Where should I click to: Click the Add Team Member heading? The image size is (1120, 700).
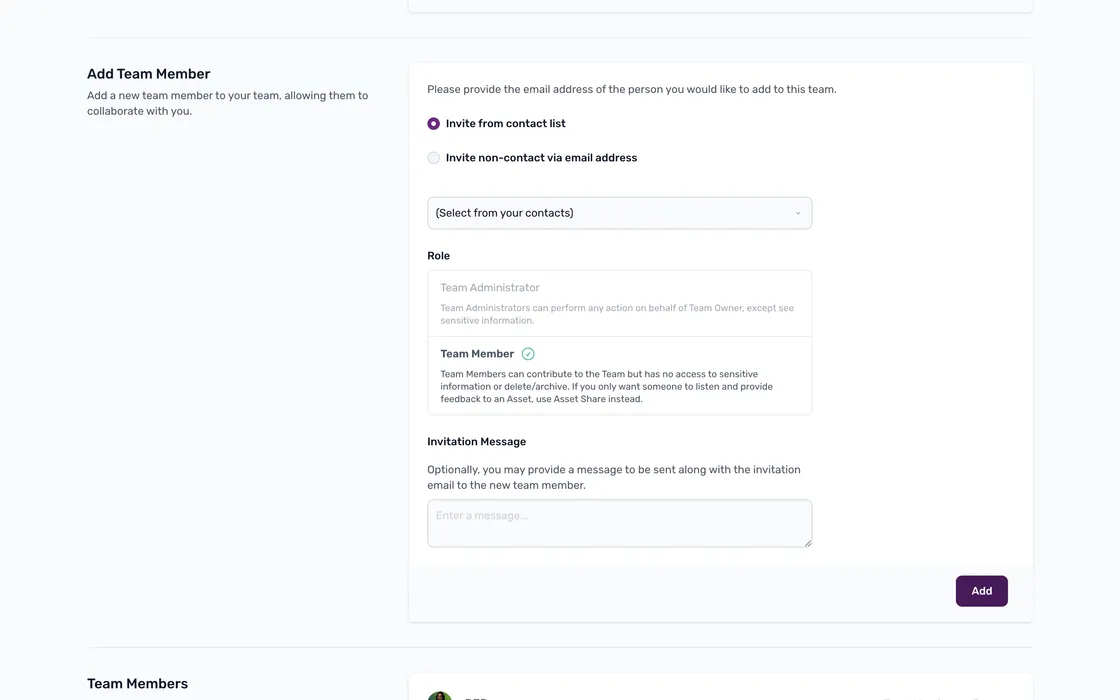click(148, 74)
